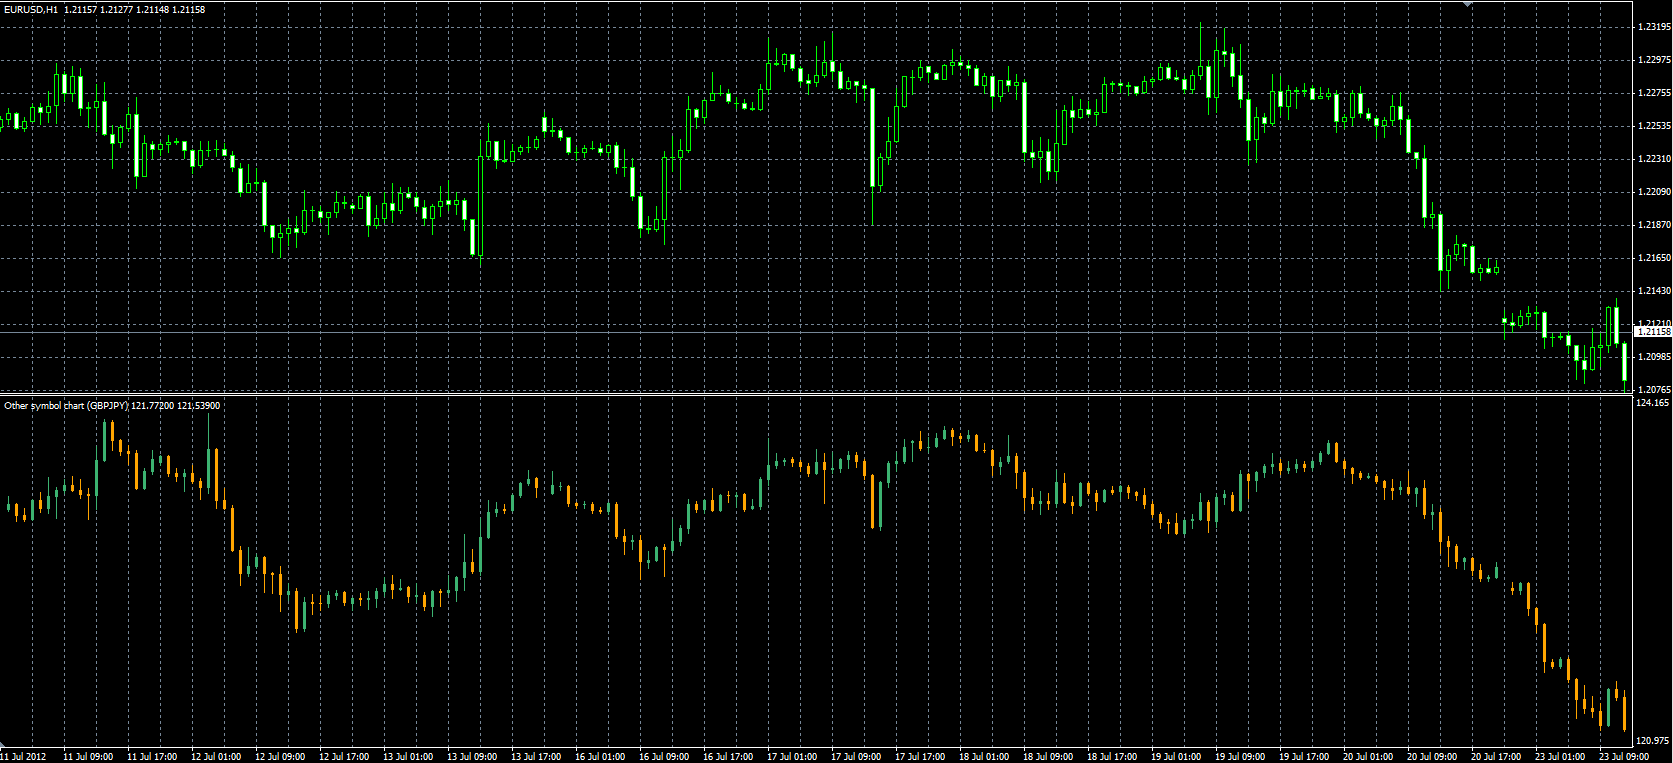Click the grey corner triangle at chart bottom-left

pyautogui.click(x=3, y=745)
